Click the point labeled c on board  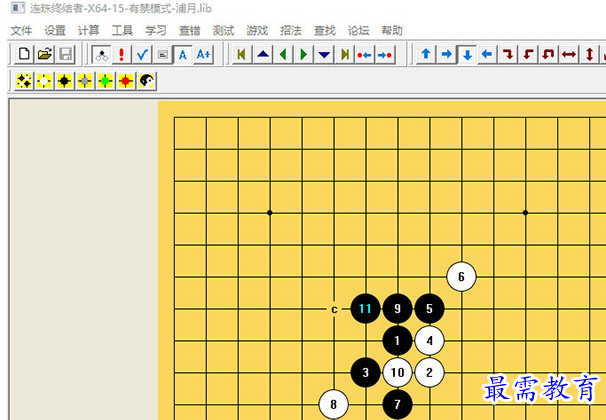334,309
